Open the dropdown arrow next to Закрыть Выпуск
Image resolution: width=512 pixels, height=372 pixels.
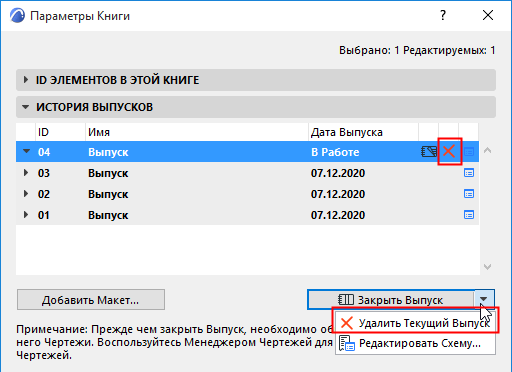tap(484, 299)
